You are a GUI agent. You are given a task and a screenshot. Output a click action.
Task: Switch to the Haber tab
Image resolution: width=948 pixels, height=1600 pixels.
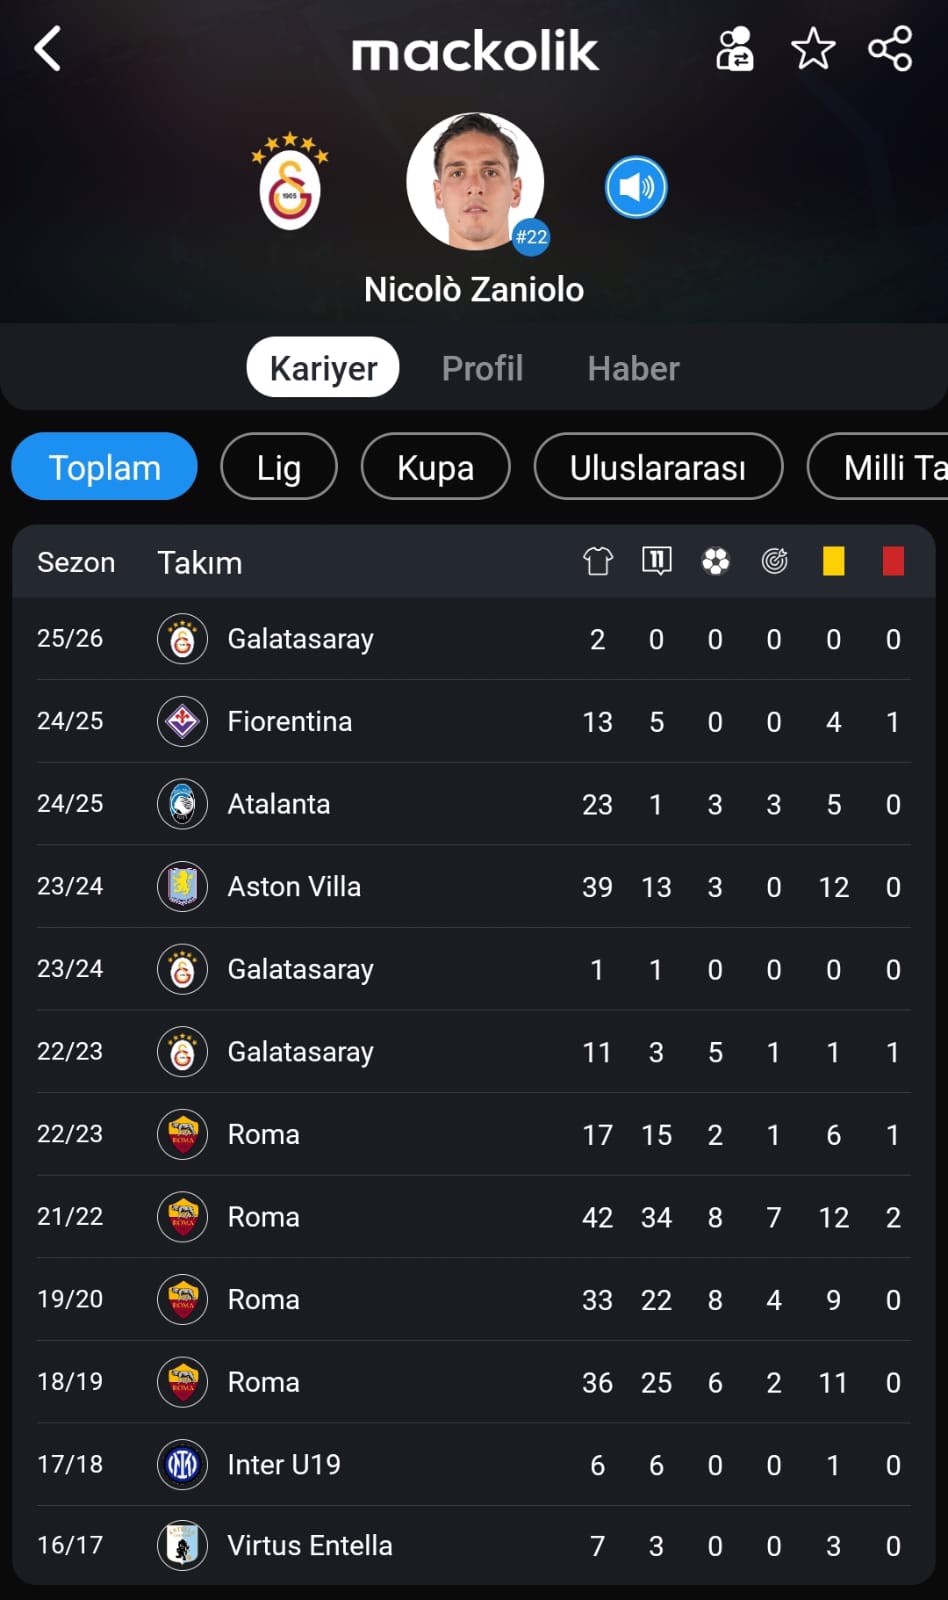click(633, 368)
